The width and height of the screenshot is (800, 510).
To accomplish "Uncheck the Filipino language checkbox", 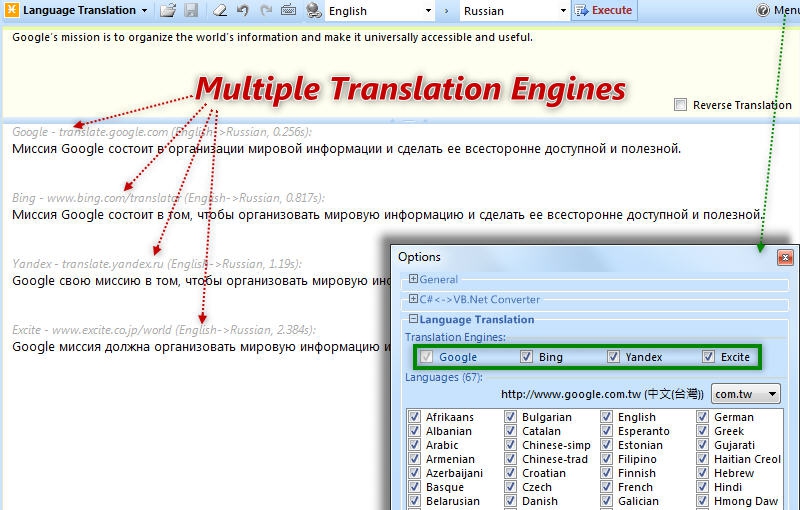I will (606, 458).
